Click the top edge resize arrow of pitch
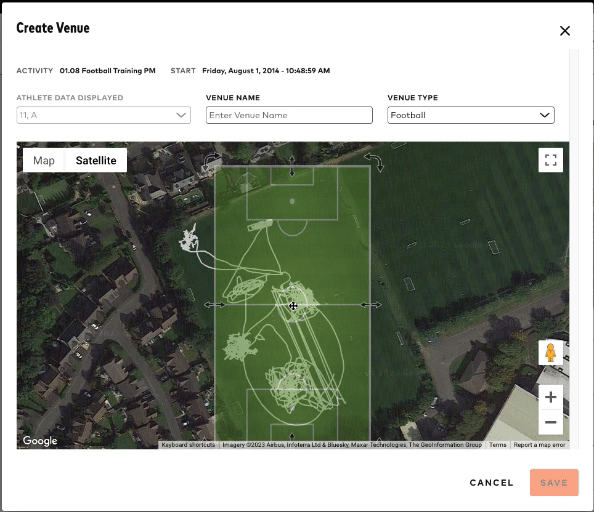Viewport: 594px width, 512px height. pos(292,166)
